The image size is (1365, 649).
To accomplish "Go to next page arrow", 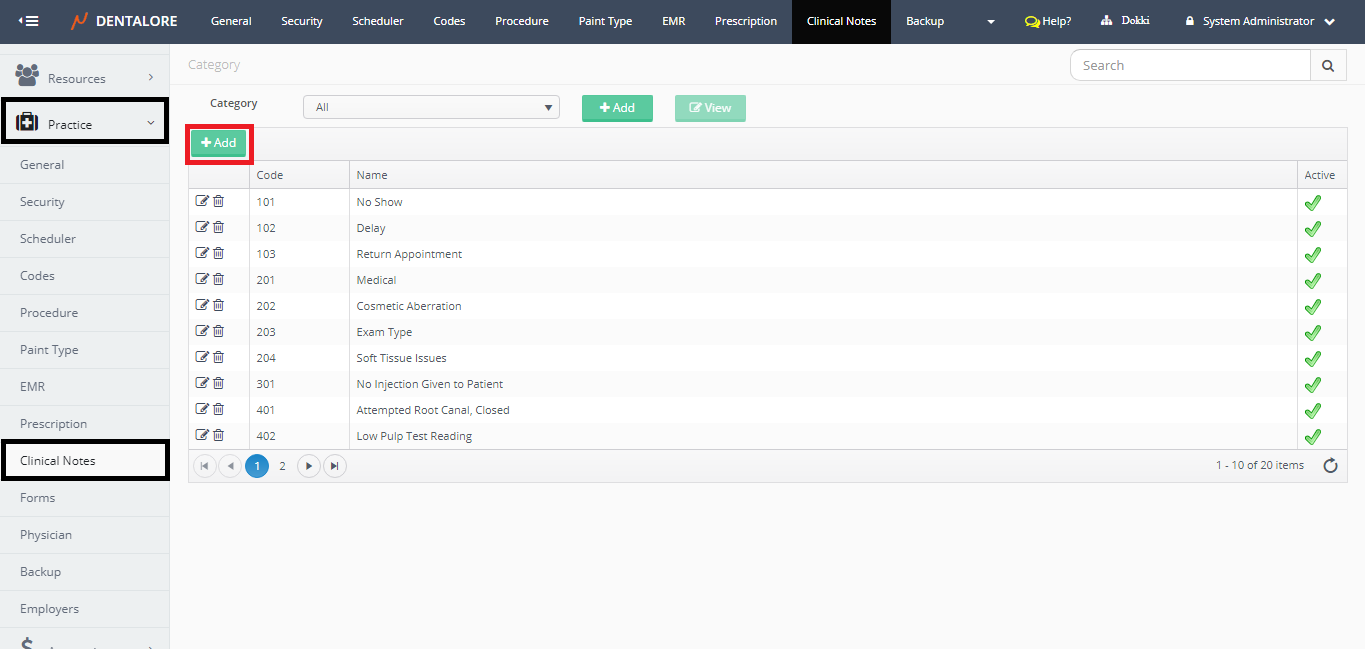I will pos(309,466).
